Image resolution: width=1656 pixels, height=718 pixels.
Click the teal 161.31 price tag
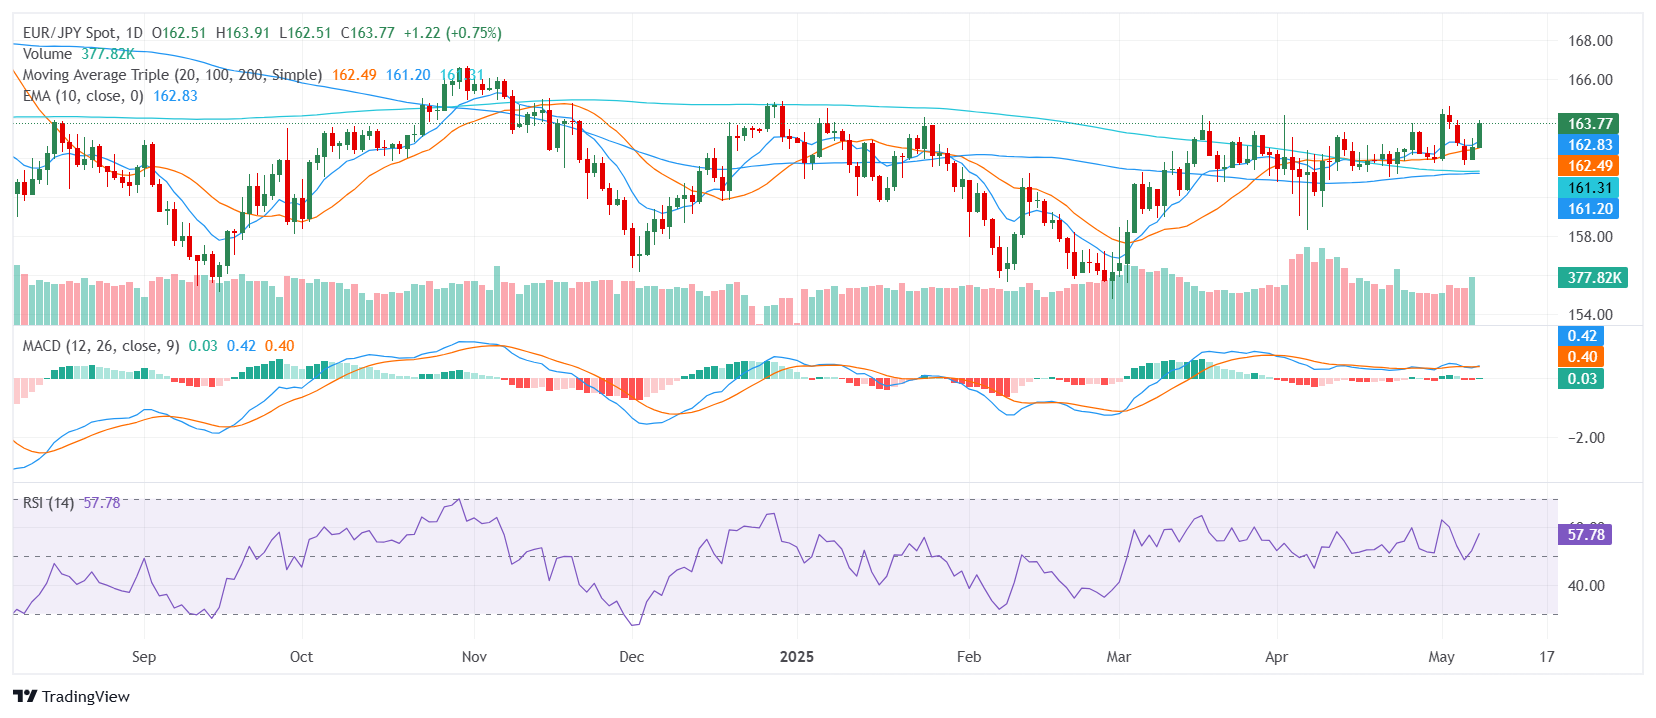pyautogui.click(x=1589, y=188)
